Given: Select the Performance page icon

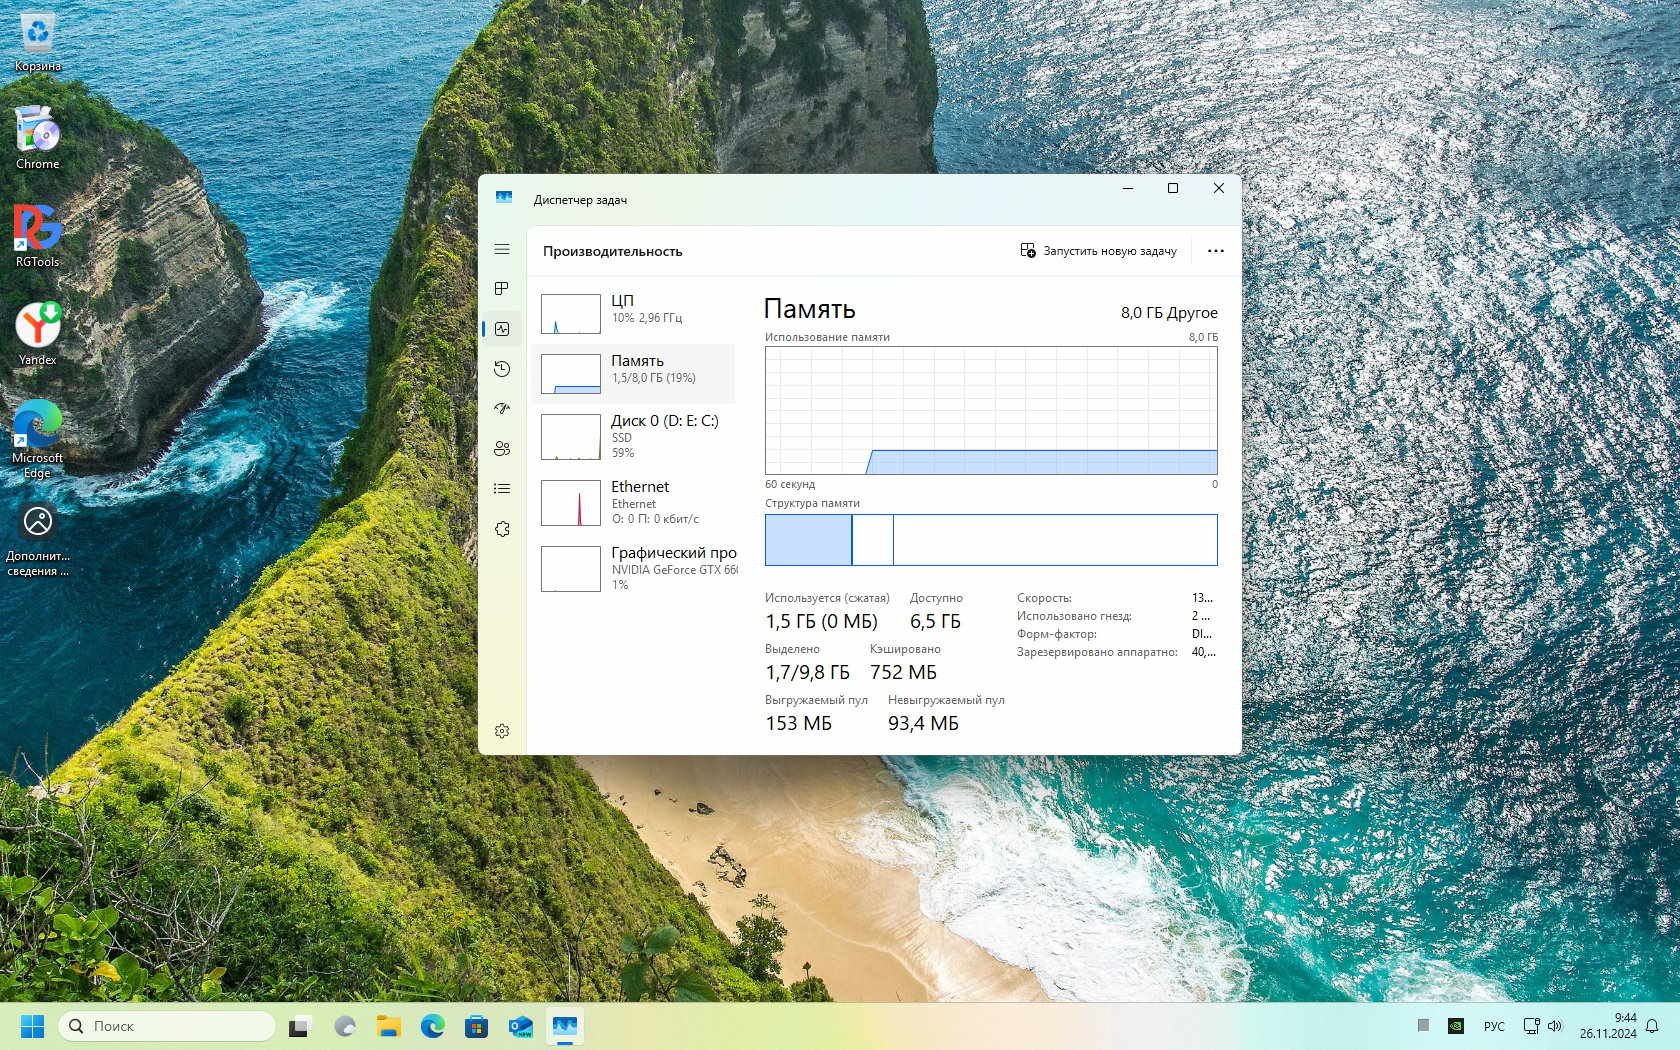Looking at the screenshot, I should point(502,329).
